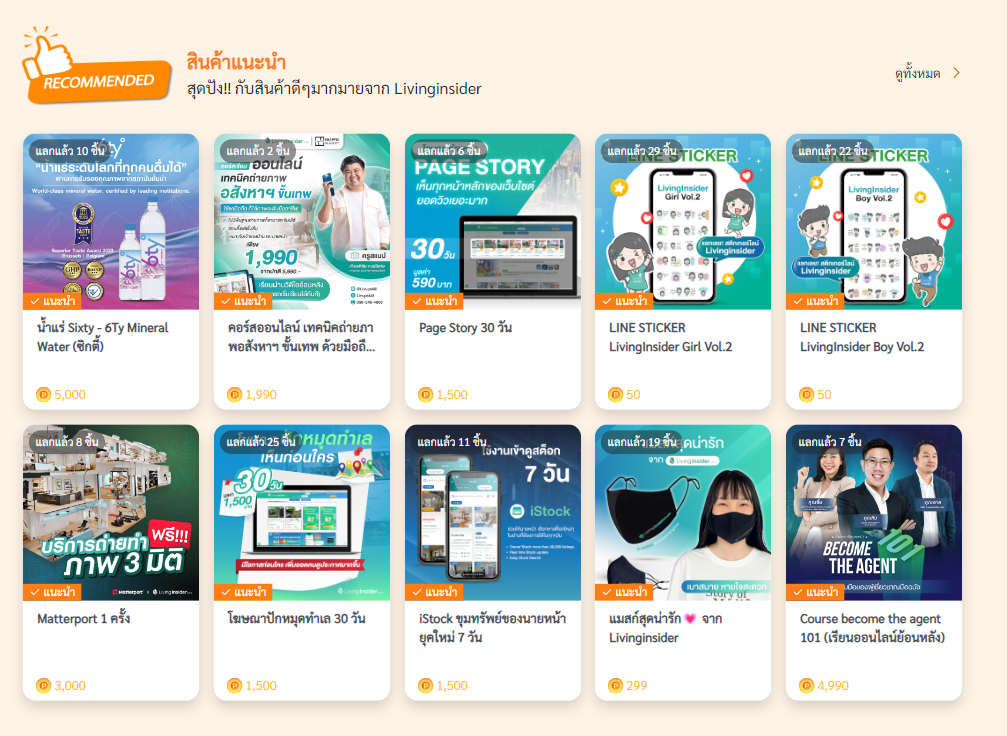Open 6Ty Mineral Water product image
1007x736 pixels.
[111, 222]
